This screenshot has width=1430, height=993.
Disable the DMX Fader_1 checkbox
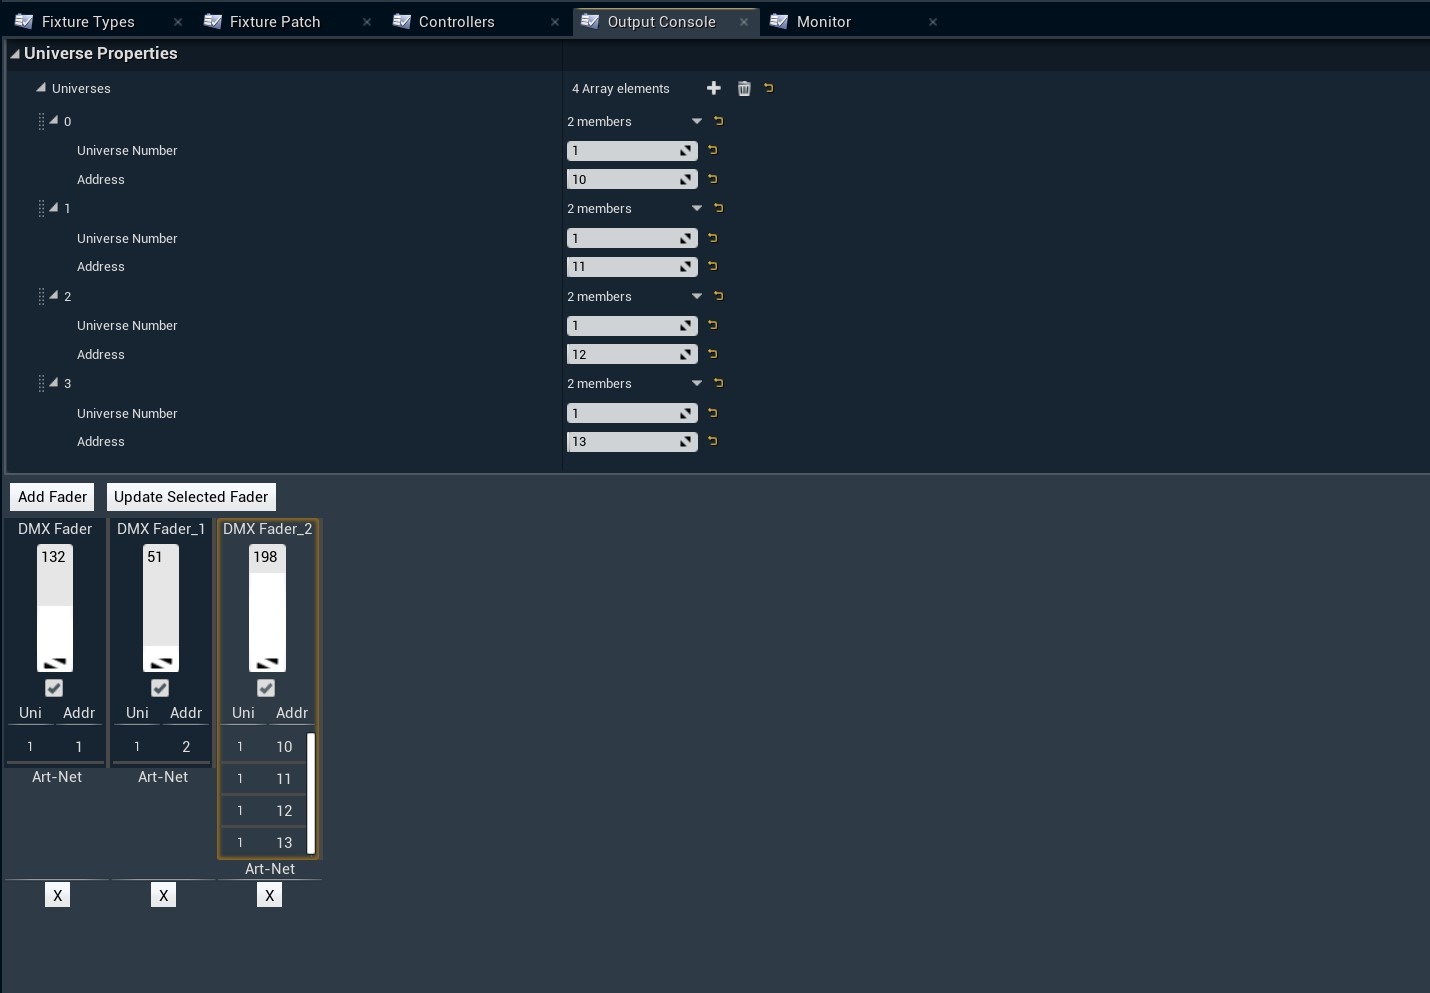(160, 688)
